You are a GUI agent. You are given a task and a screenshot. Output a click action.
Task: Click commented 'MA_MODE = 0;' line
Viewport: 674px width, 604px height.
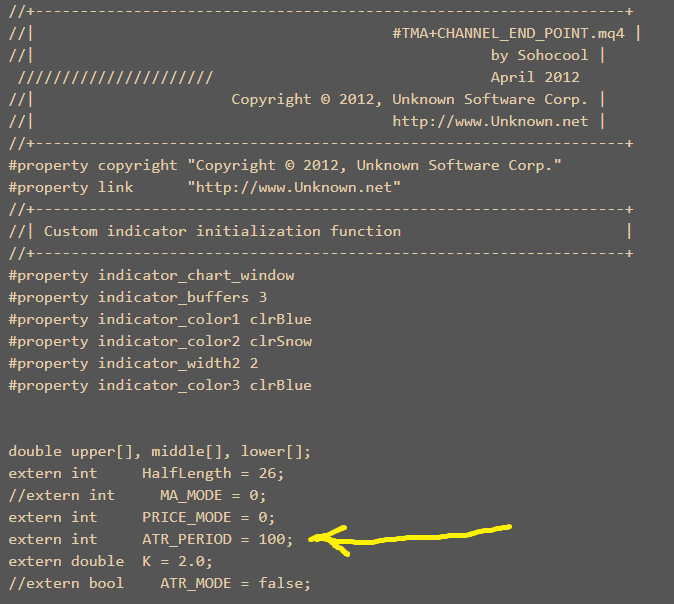pyautogui.click(x=138, y=495)
